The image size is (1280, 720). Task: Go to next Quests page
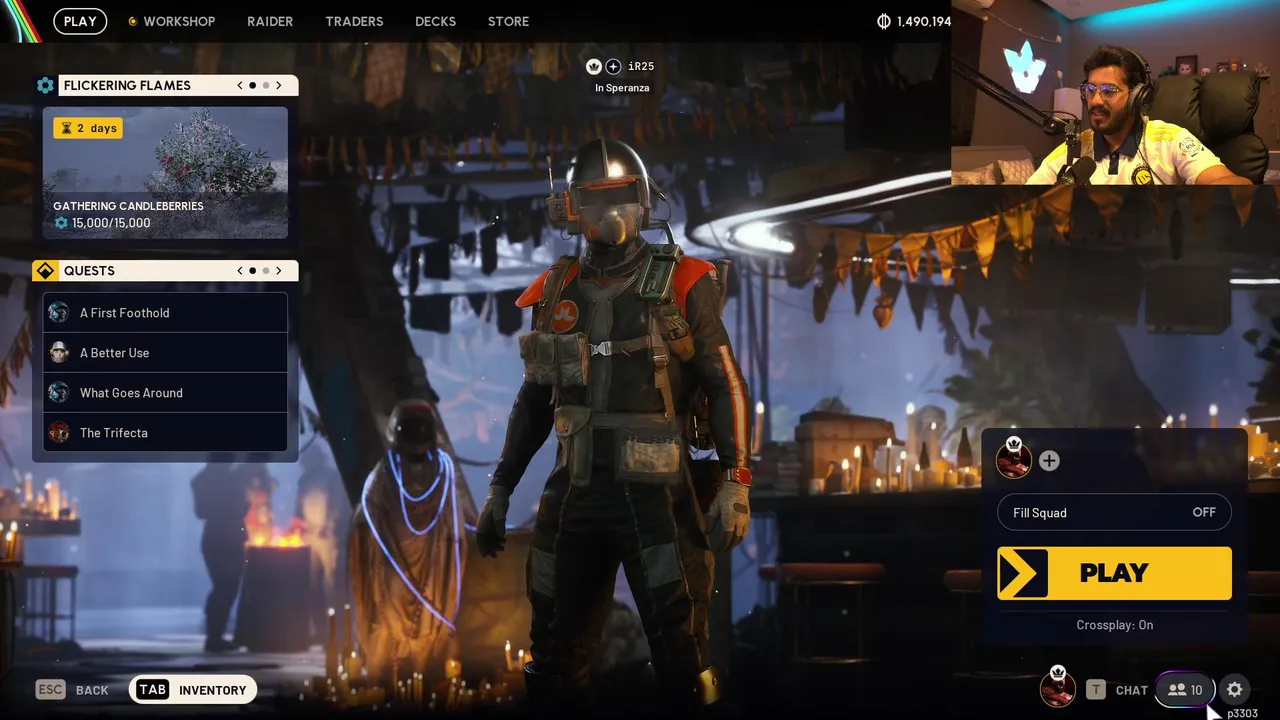coord(279,271)
